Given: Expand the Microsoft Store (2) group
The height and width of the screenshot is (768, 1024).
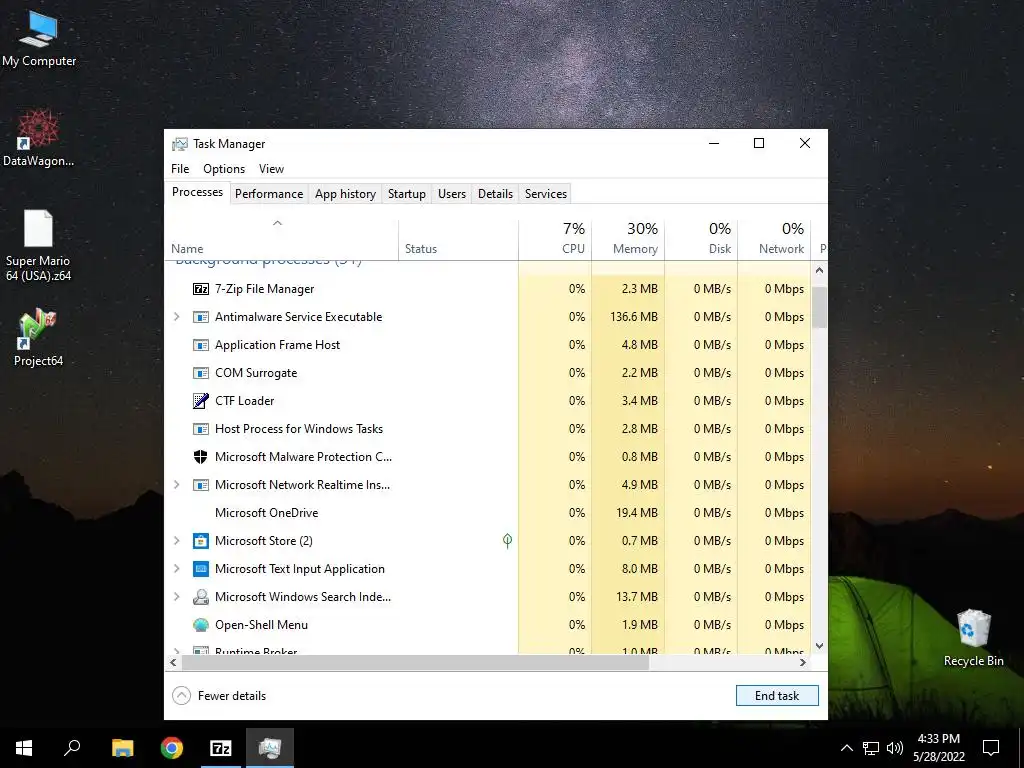Looking at the screenshot, I should click(x=176, y=541).
